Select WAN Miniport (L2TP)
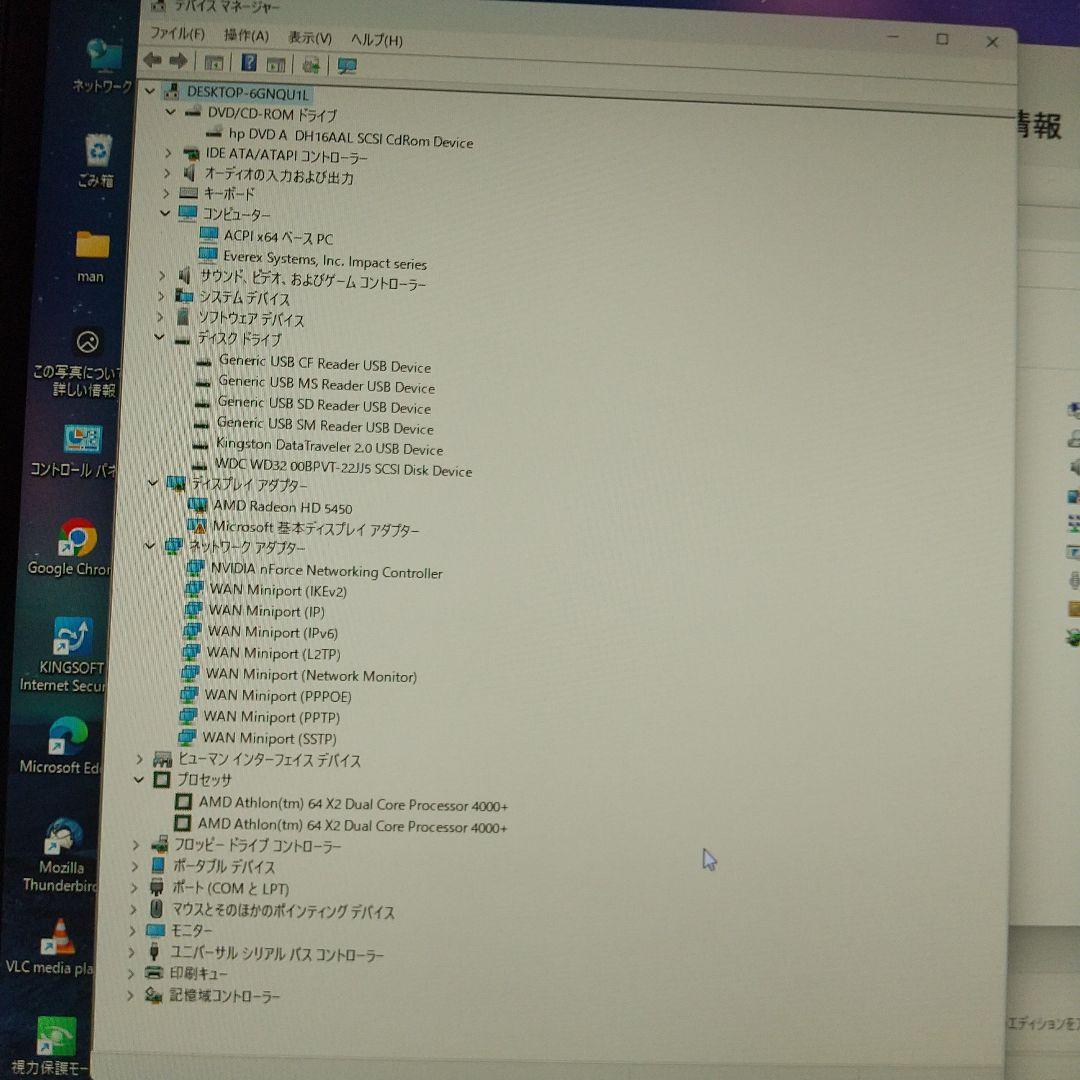 tap(273, 653)
